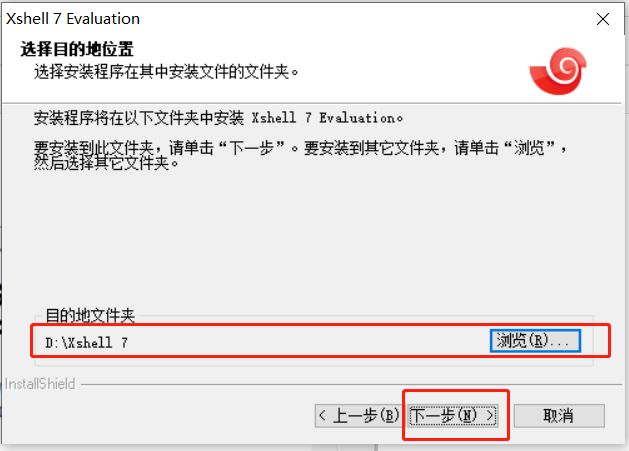Continue with the 下一步(N) button
Image resolution: width=629 pixels, height=451 pixels.
pos(453,415)
